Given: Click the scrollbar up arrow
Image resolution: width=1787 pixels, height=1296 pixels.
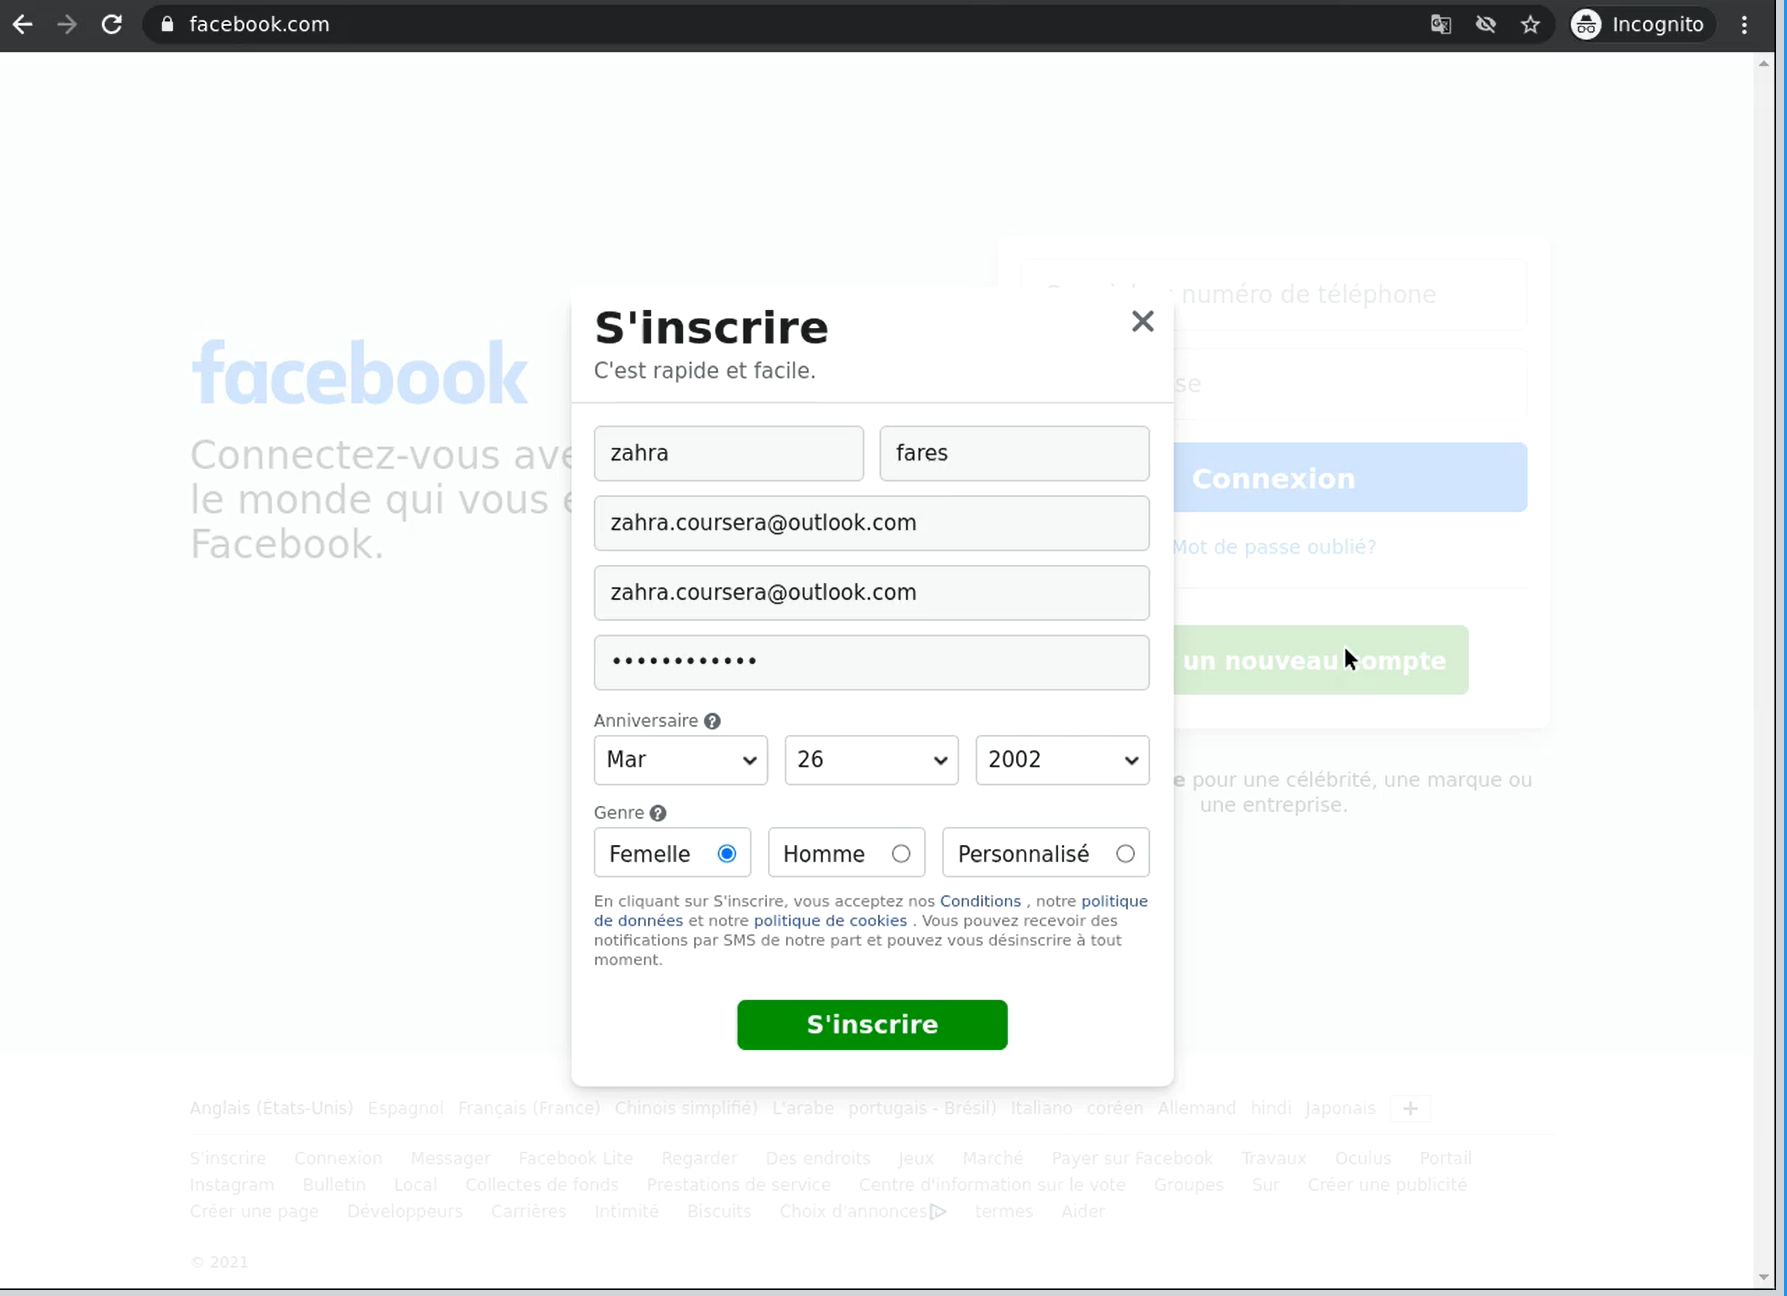Looking at the screenshot, I should pyautogui.click(x=1764, y=63).
